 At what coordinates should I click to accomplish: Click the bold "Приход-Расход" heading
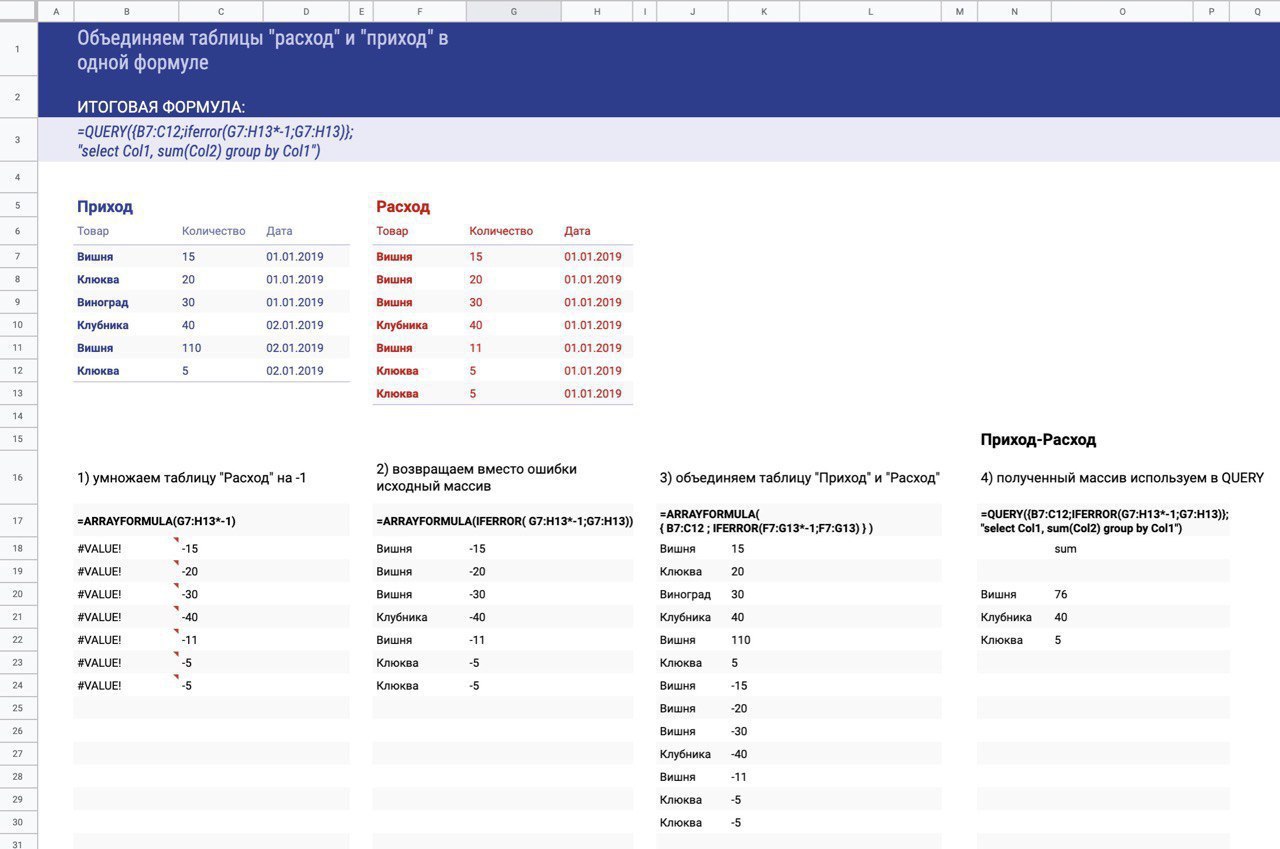(1038, 440)
